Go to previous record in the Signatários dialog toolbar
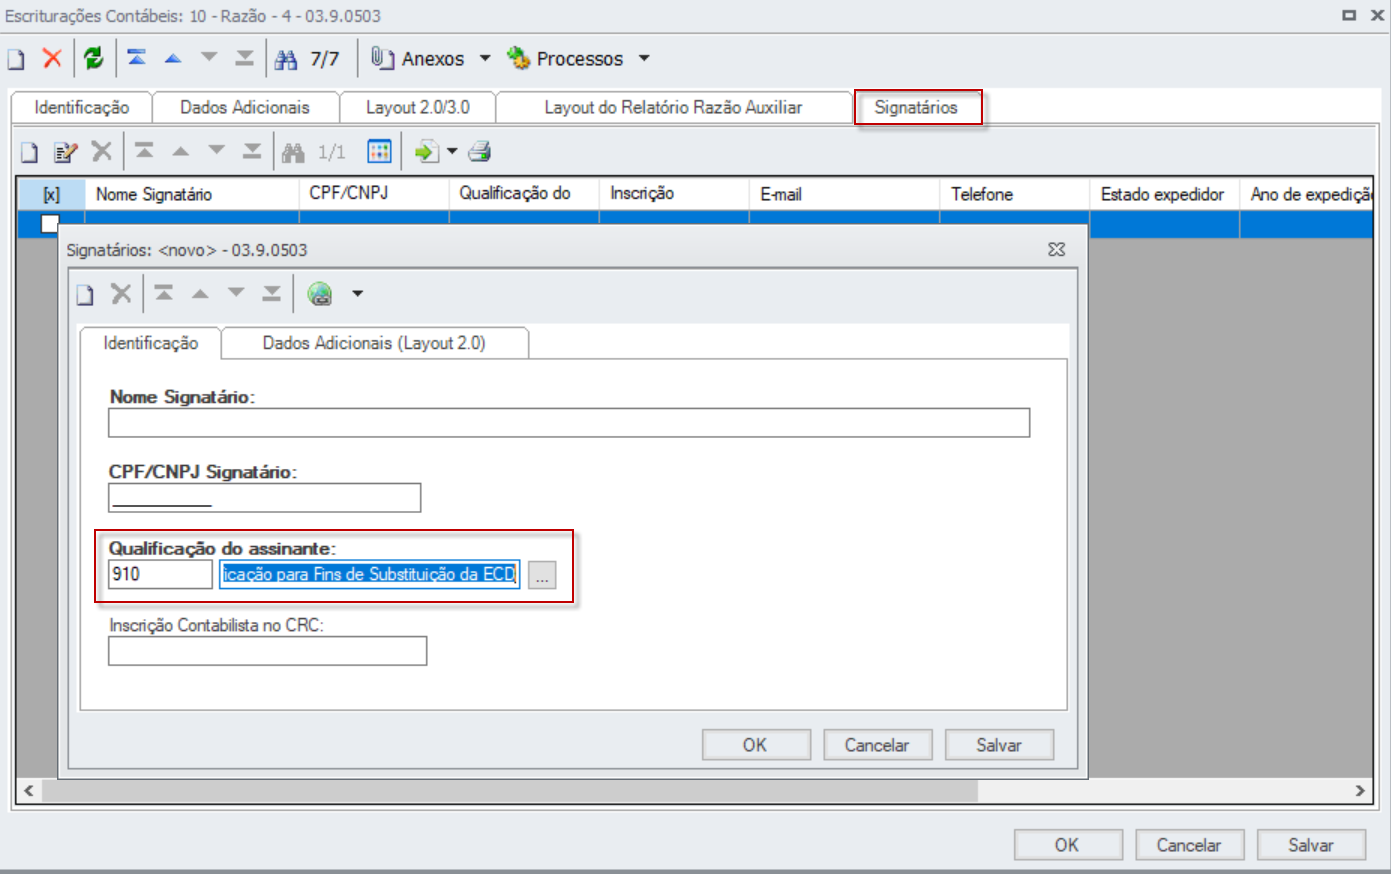 200,293
